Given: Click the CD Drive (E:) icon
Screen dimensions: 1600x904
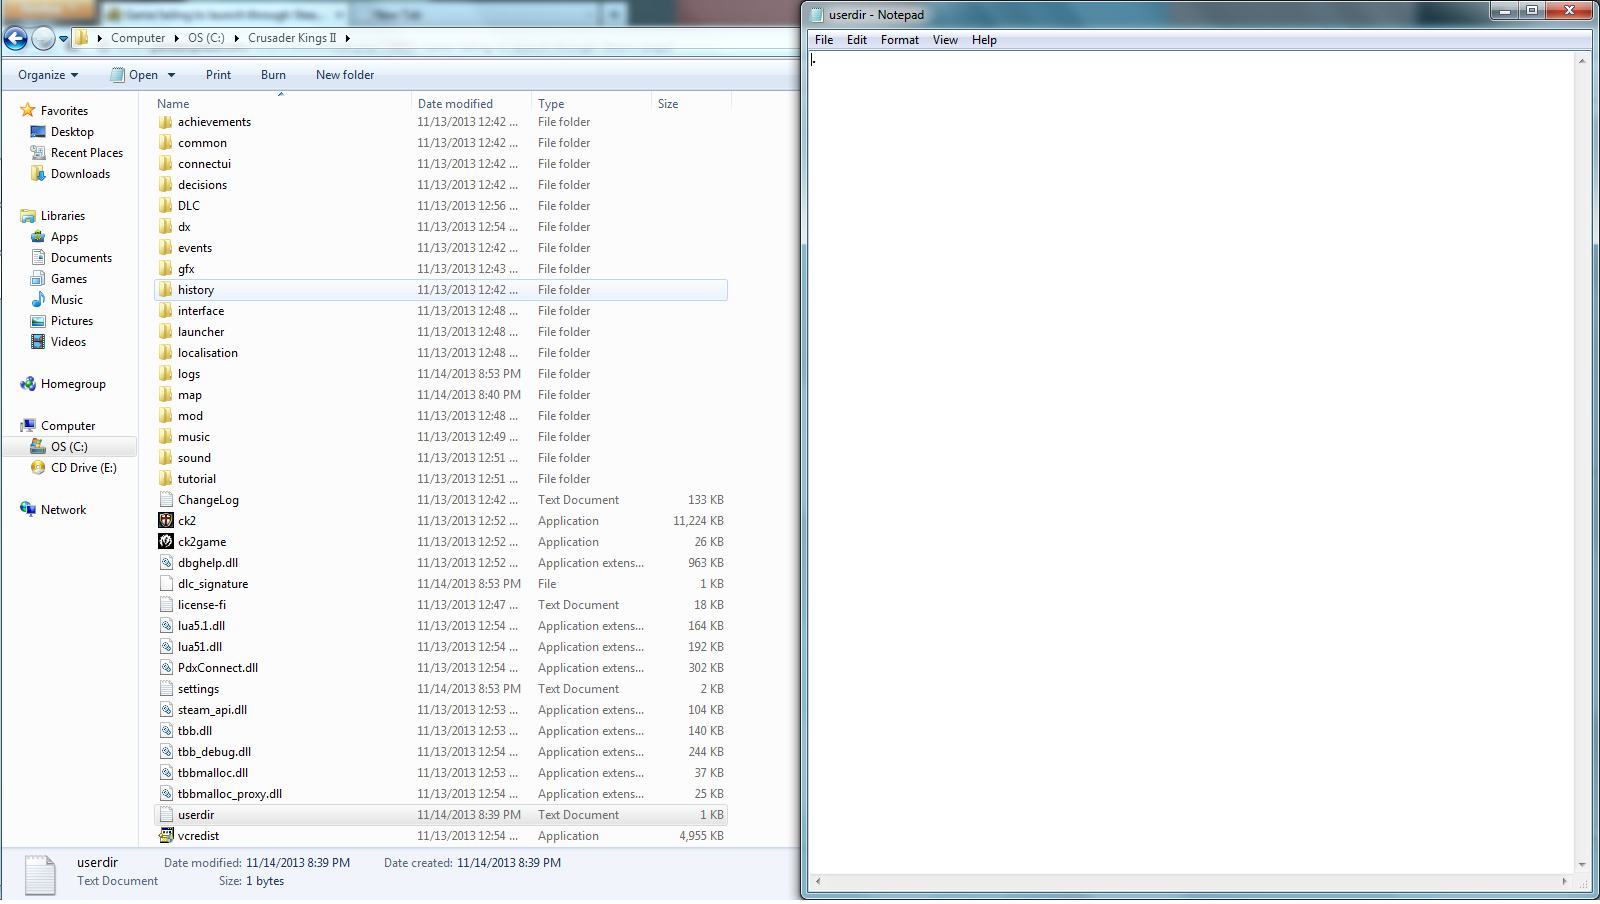Looking at the screenshot, I should (38, 468).
